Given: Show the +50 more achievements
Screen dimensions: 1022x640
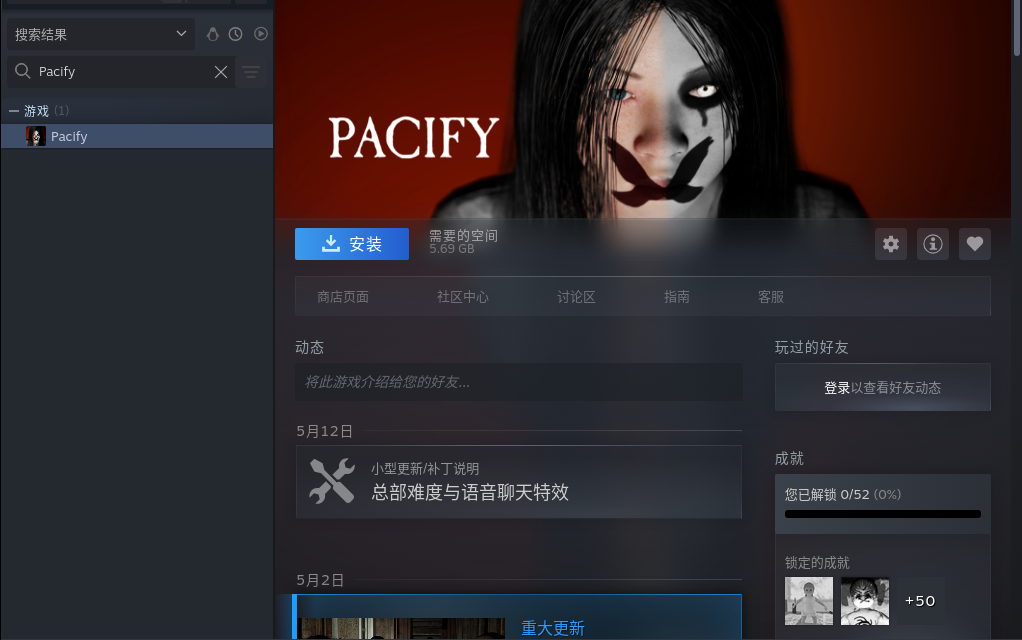Looking at the screenshot, I should coord(920,601).
